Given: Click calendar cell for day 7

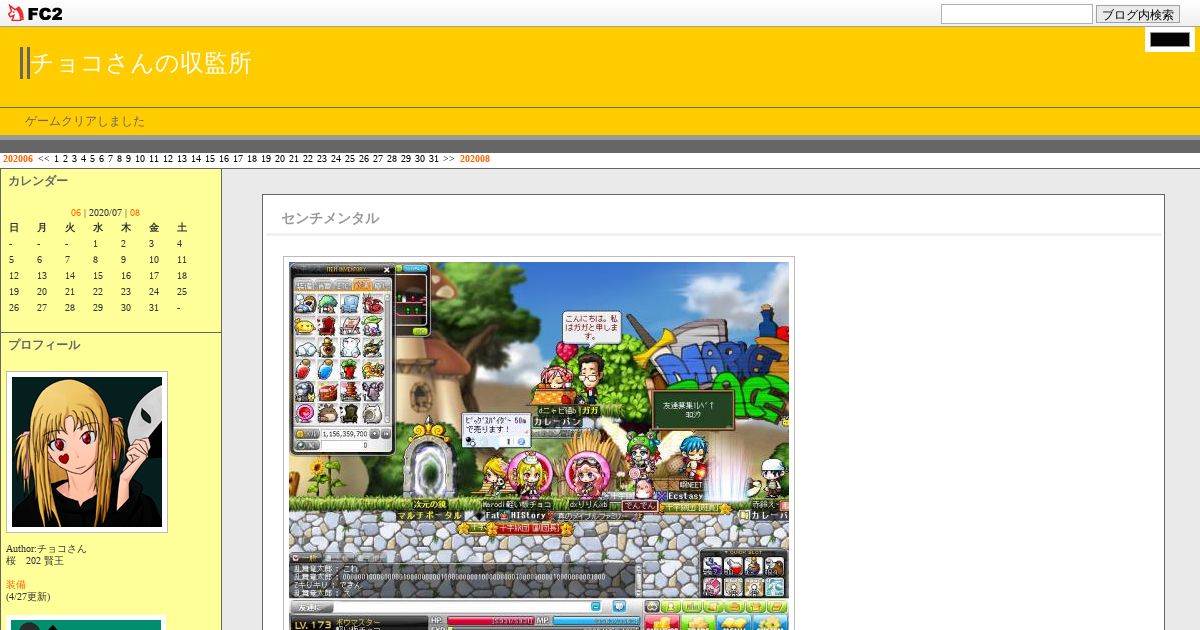Looking at the screenshot, I should [x=69, y=260].
